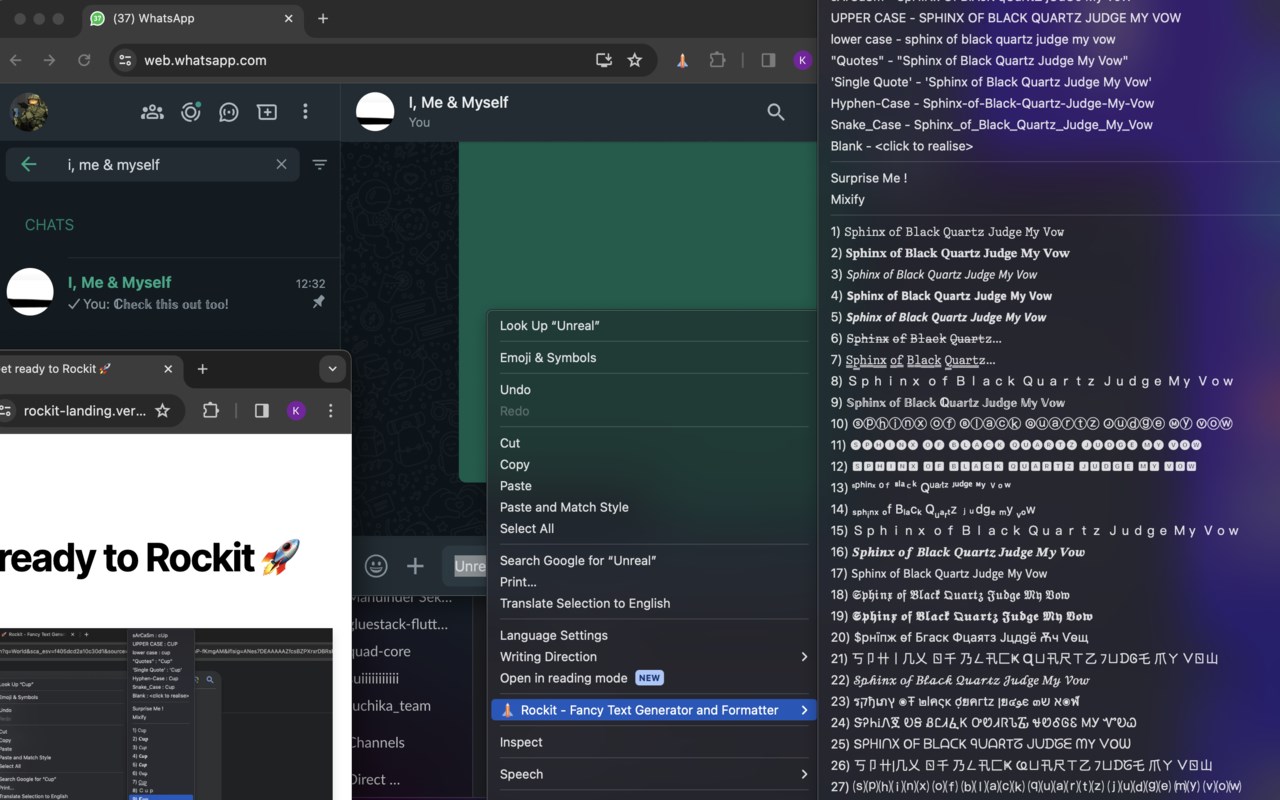This screenshot has width=1280, height=800.
Task: Expand the Speech submenu
Action: (x=654, y=774)
